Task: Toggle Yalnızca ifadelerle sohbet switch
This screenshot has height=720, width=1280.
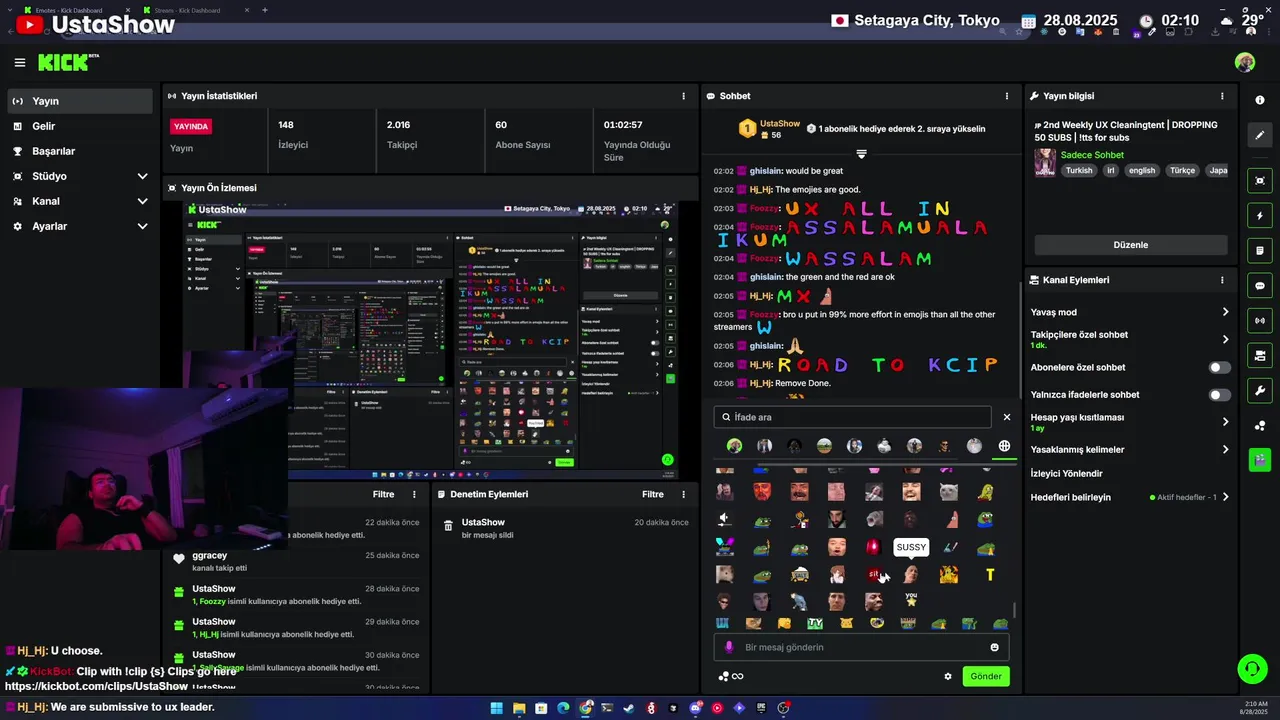Action: coord(1220,395)
